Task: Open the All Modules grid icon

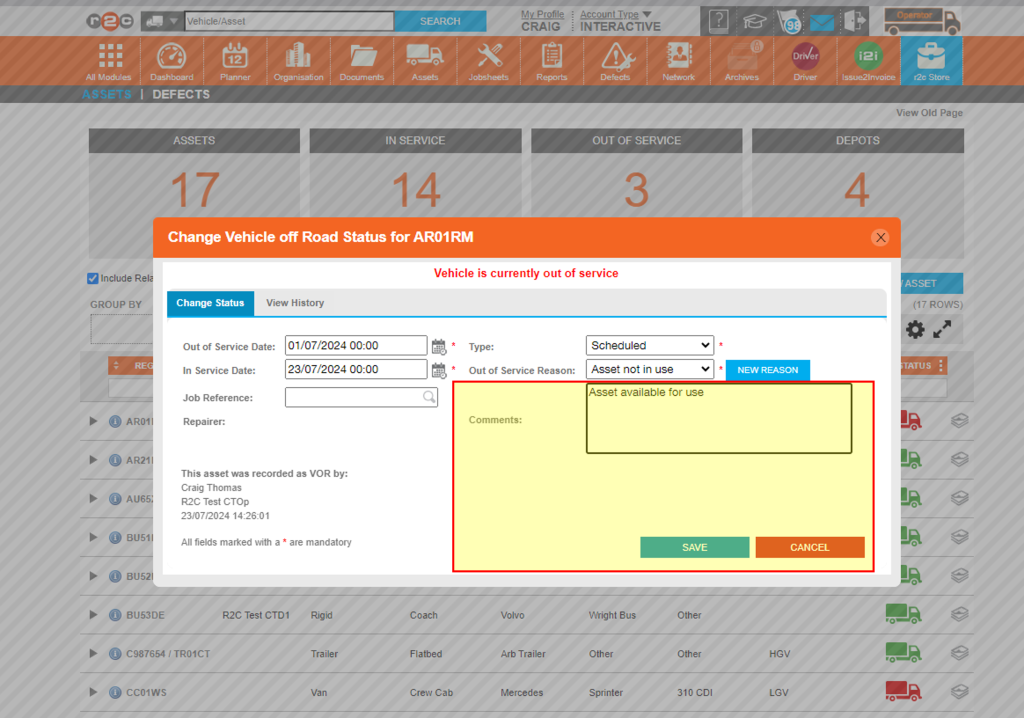Action: 109,61
